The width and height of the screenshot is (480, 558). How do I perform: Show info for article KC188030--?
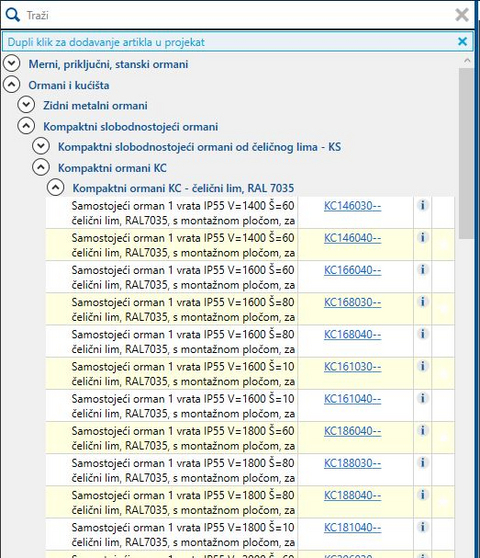[x=422, y=462]
